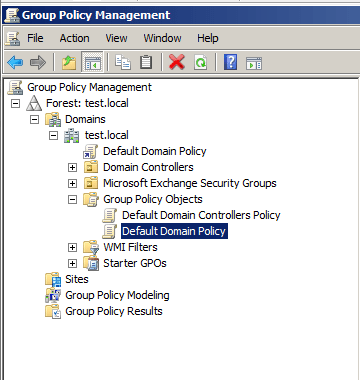This screenshot has height=380, width=360.
Task: Select the Sites tree item
Action: [77, 279]
